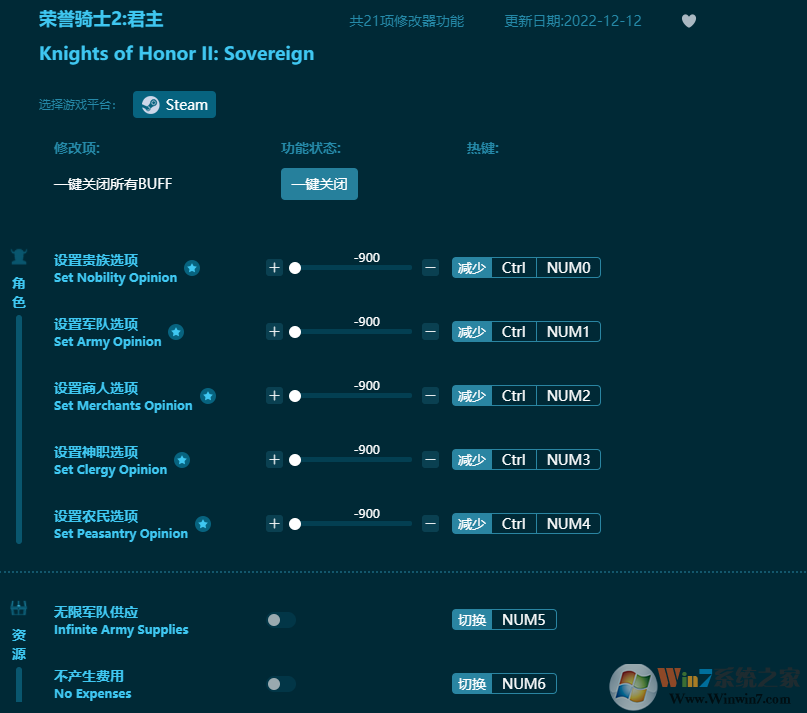This screenshot has height=713, width=807.
Task: Enable the No Expenses toggle
Action: click(x=281, y=683)
